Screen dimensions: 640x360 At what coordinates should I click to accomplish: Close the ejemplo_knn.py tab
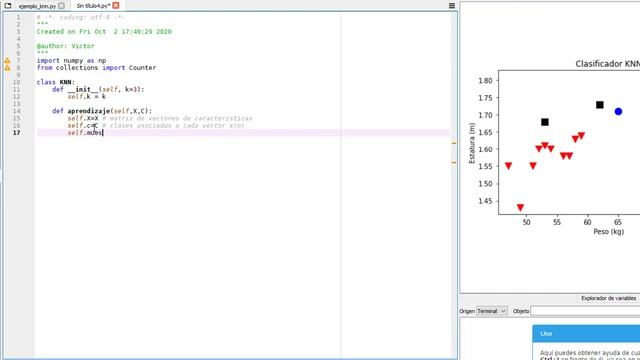point(61,6)
